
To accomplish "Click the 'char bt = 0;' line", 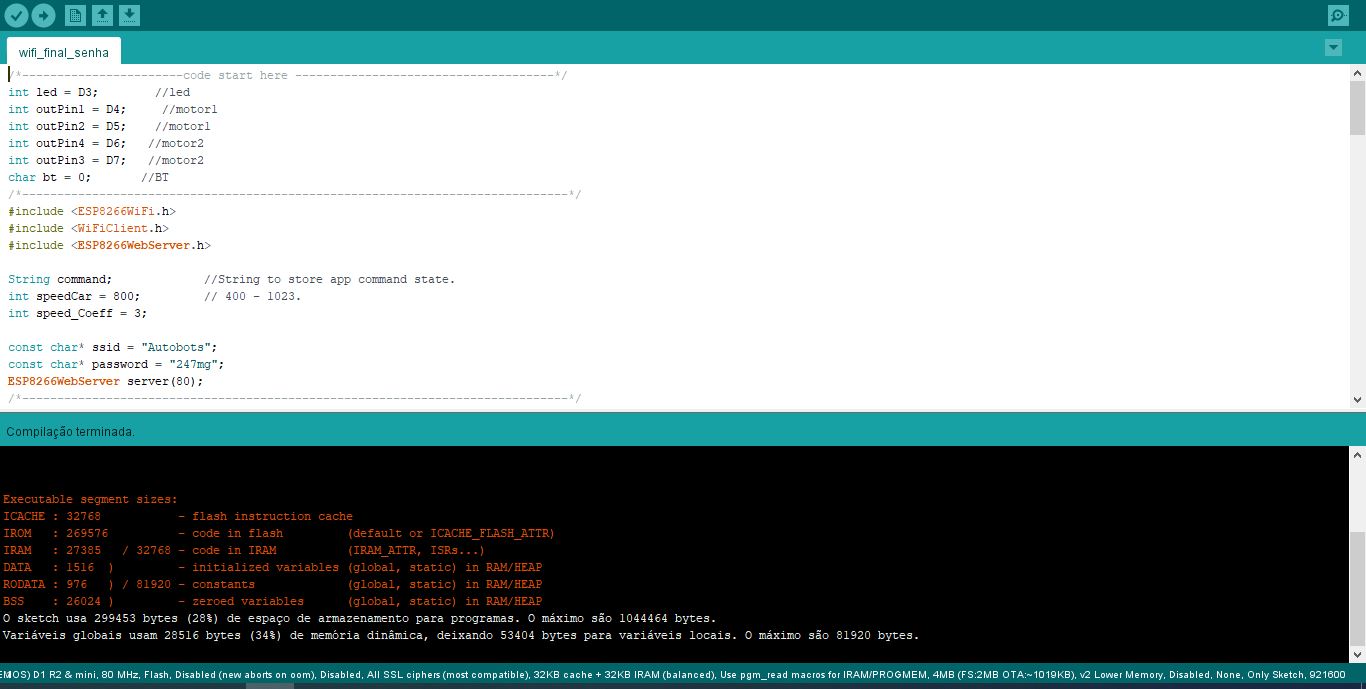I will click(x=89, y=177).
